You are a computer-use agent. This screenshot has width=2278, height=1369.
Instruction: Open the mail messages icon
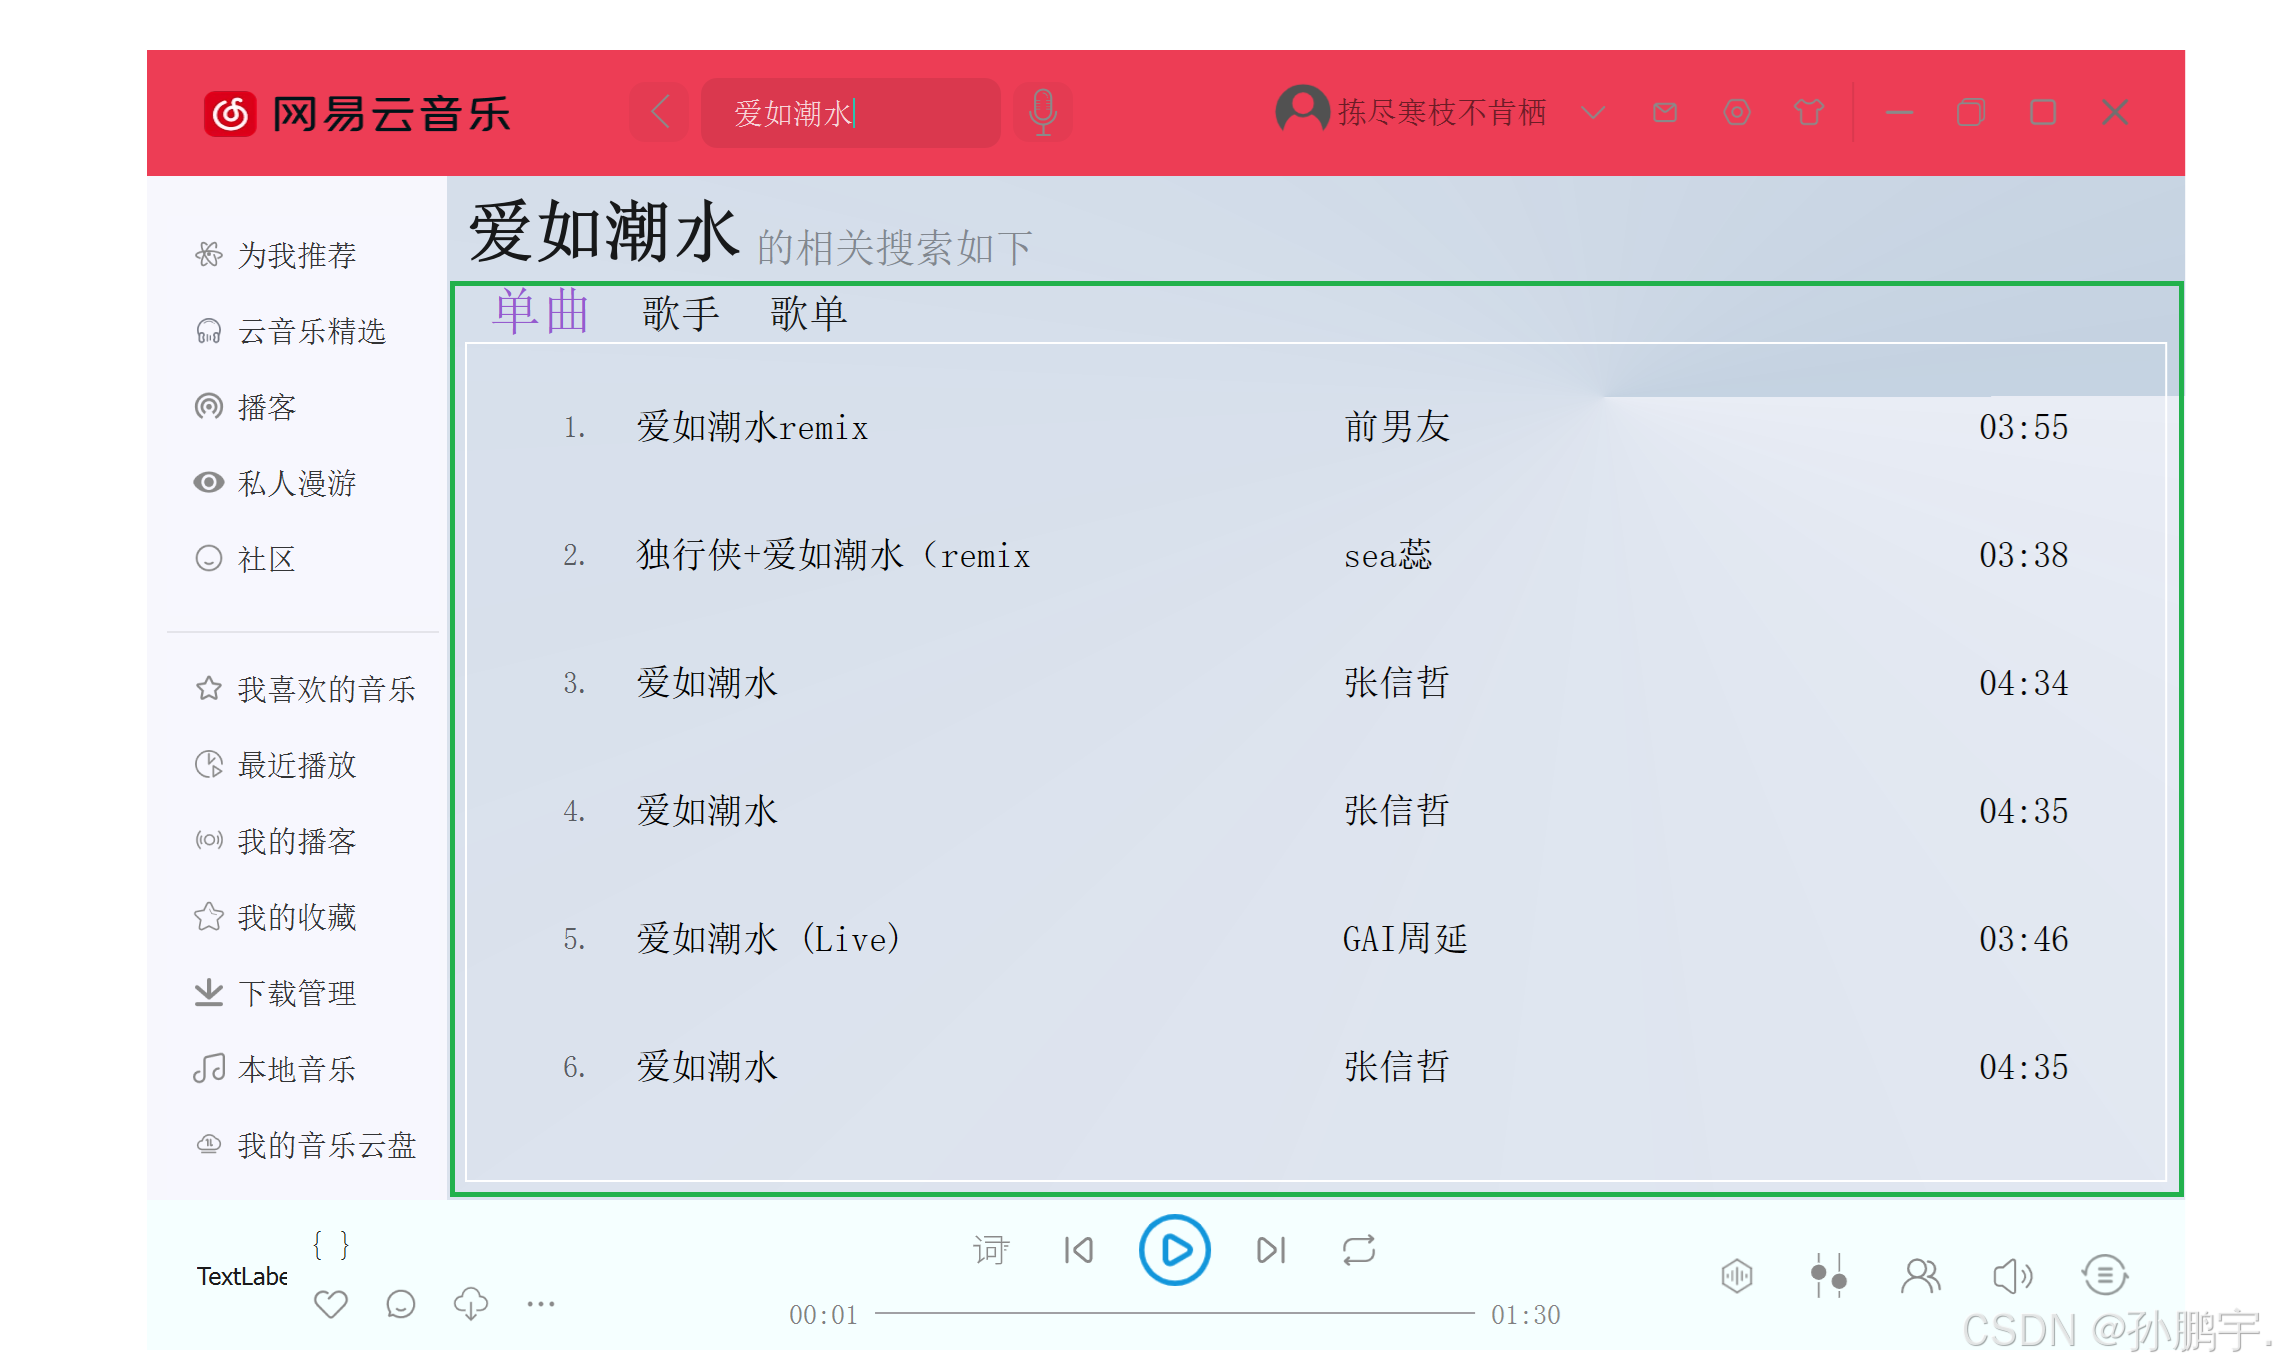pyautogui.click(x=1665, y=112)
